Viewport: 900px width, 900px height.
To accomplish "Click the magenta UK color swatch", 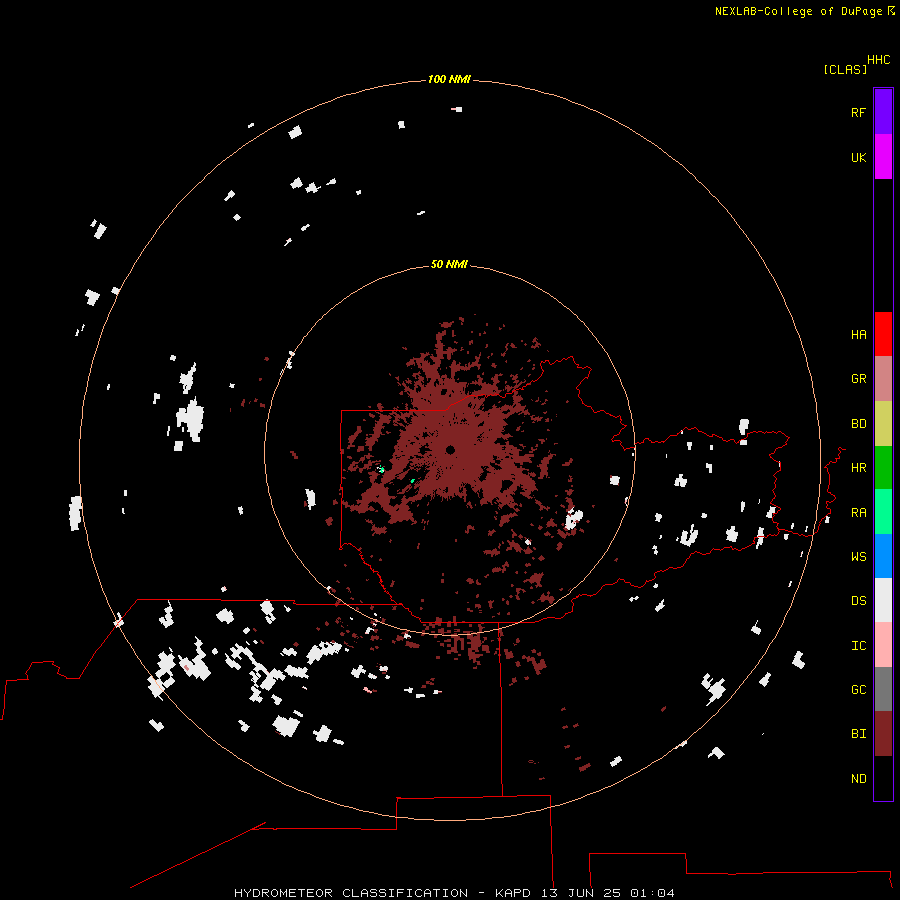I will click(883, 157).
